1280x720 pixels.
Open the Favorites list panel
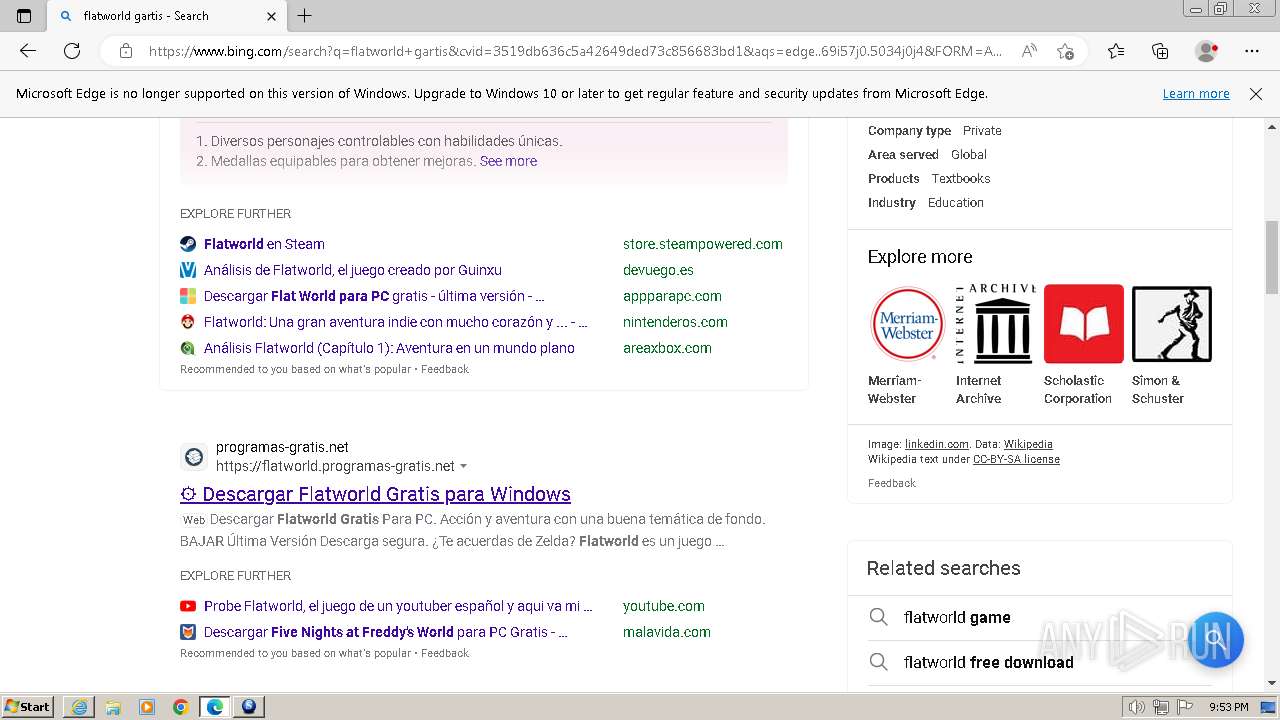1116,51
